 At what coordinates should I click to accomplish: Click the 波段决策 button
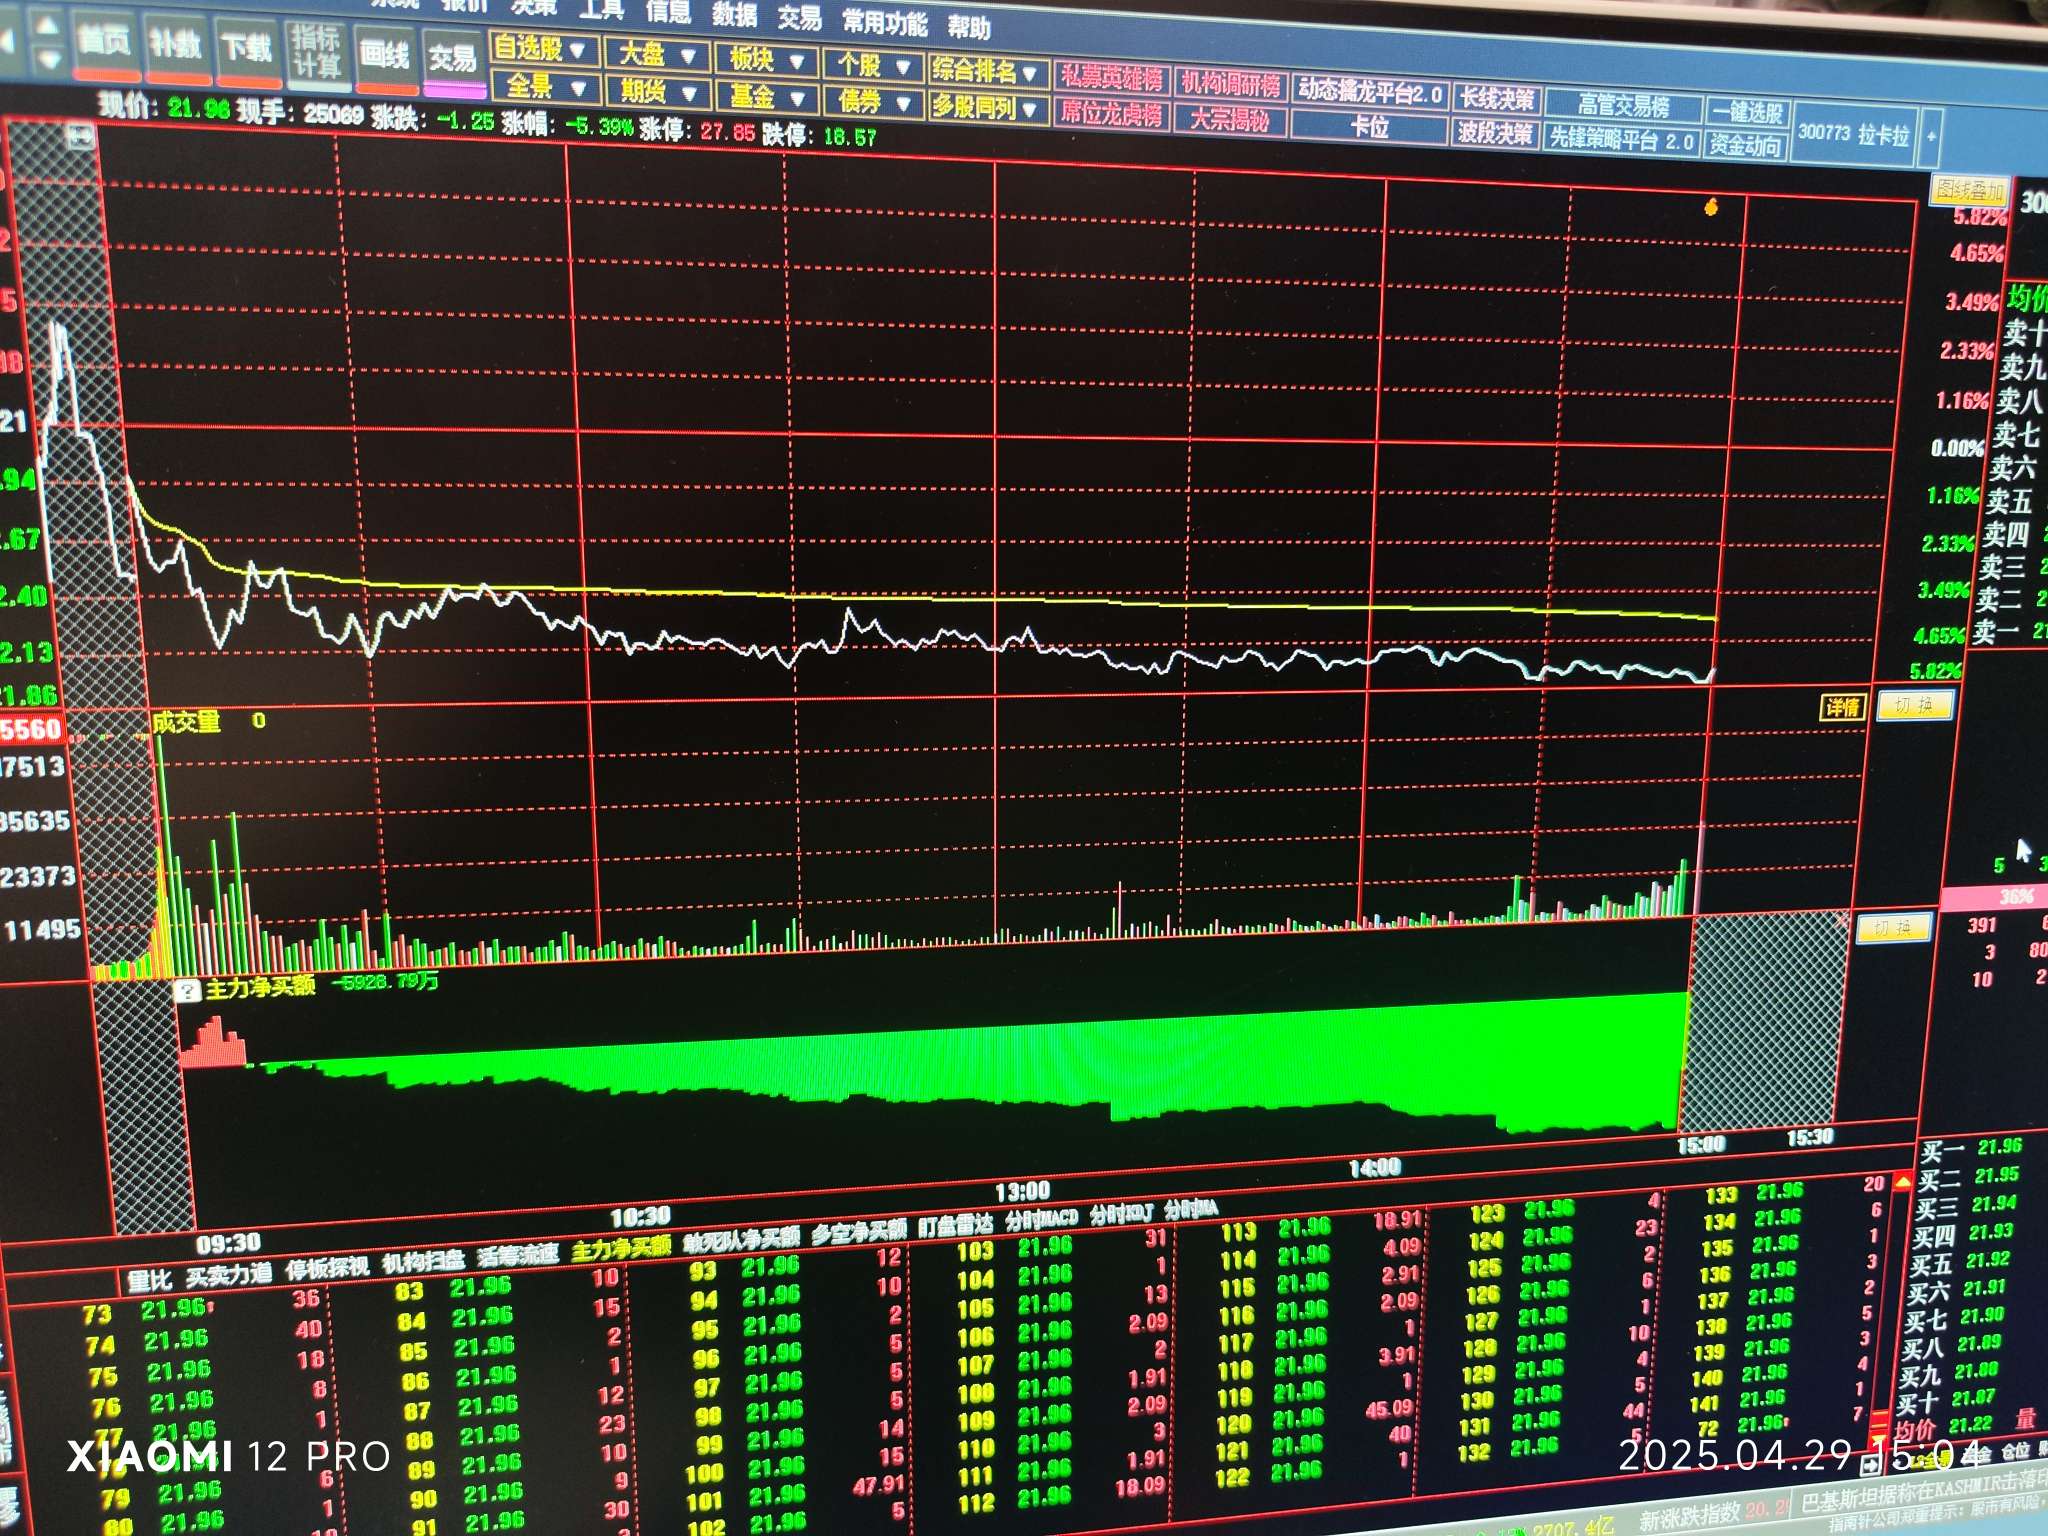[1495, 132]
